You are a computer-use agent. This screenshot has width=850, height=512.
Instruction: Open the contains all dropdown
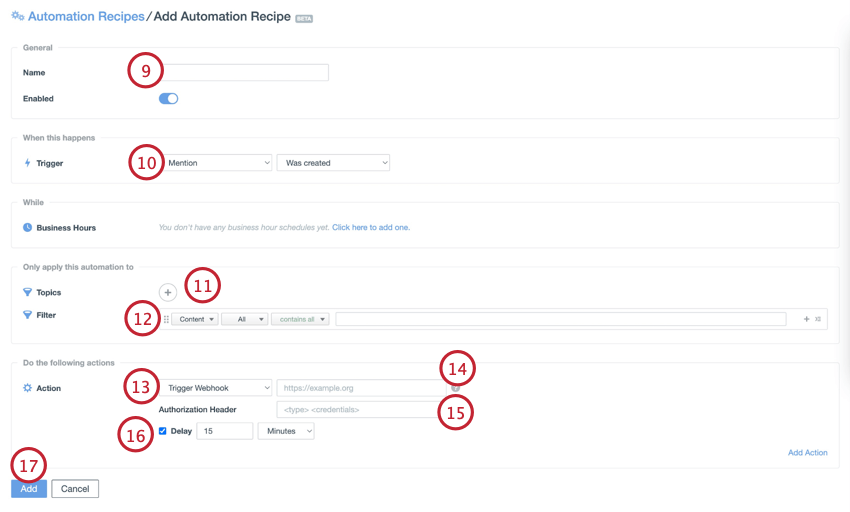[300, 319]
